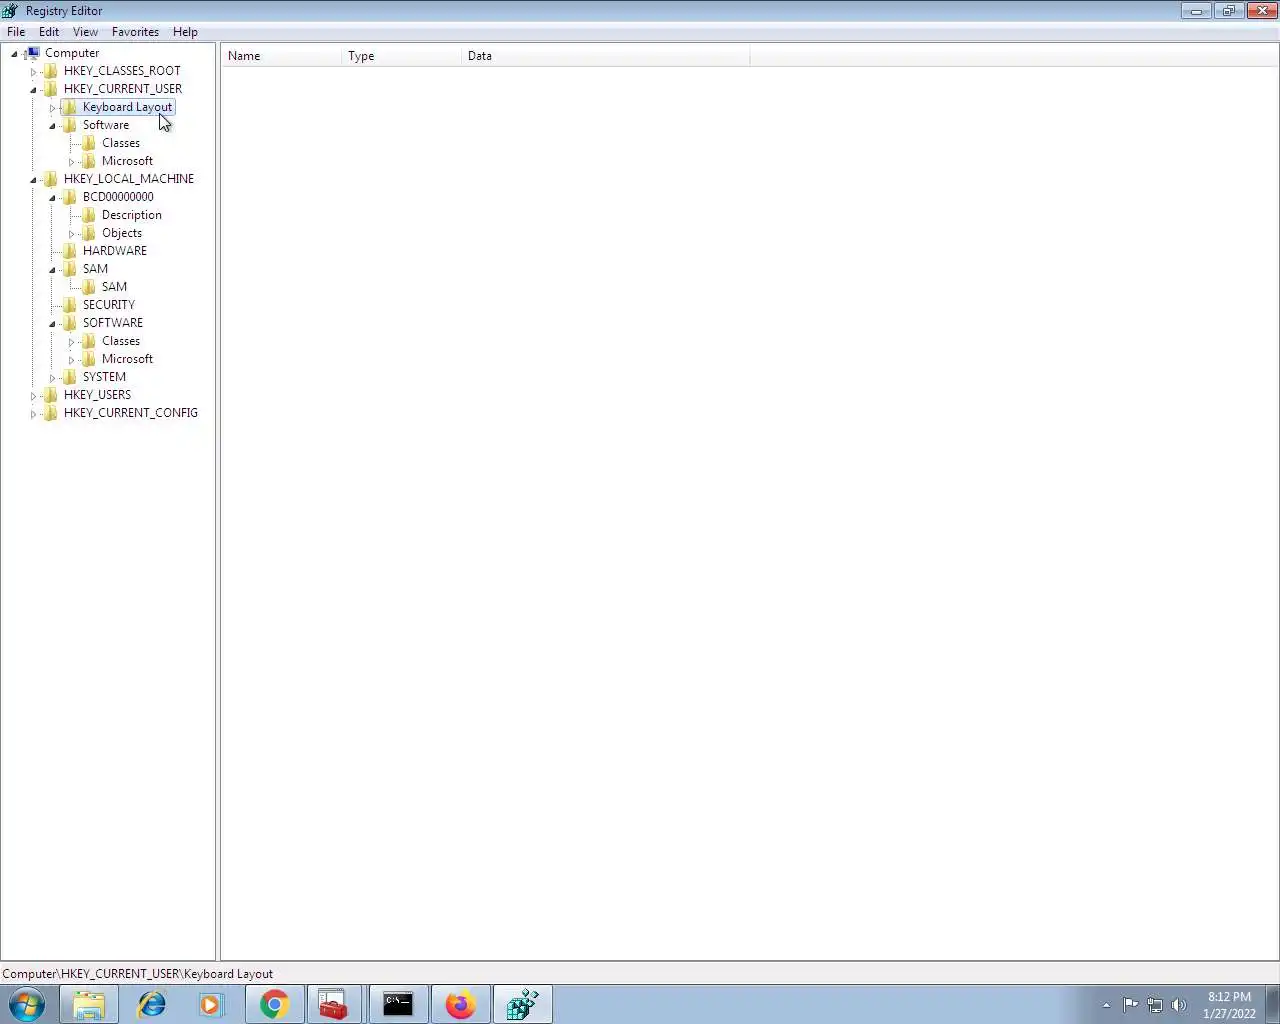
Task: Switch to Command Prompt taskbar icon
Action: [x=398, y=1004]
